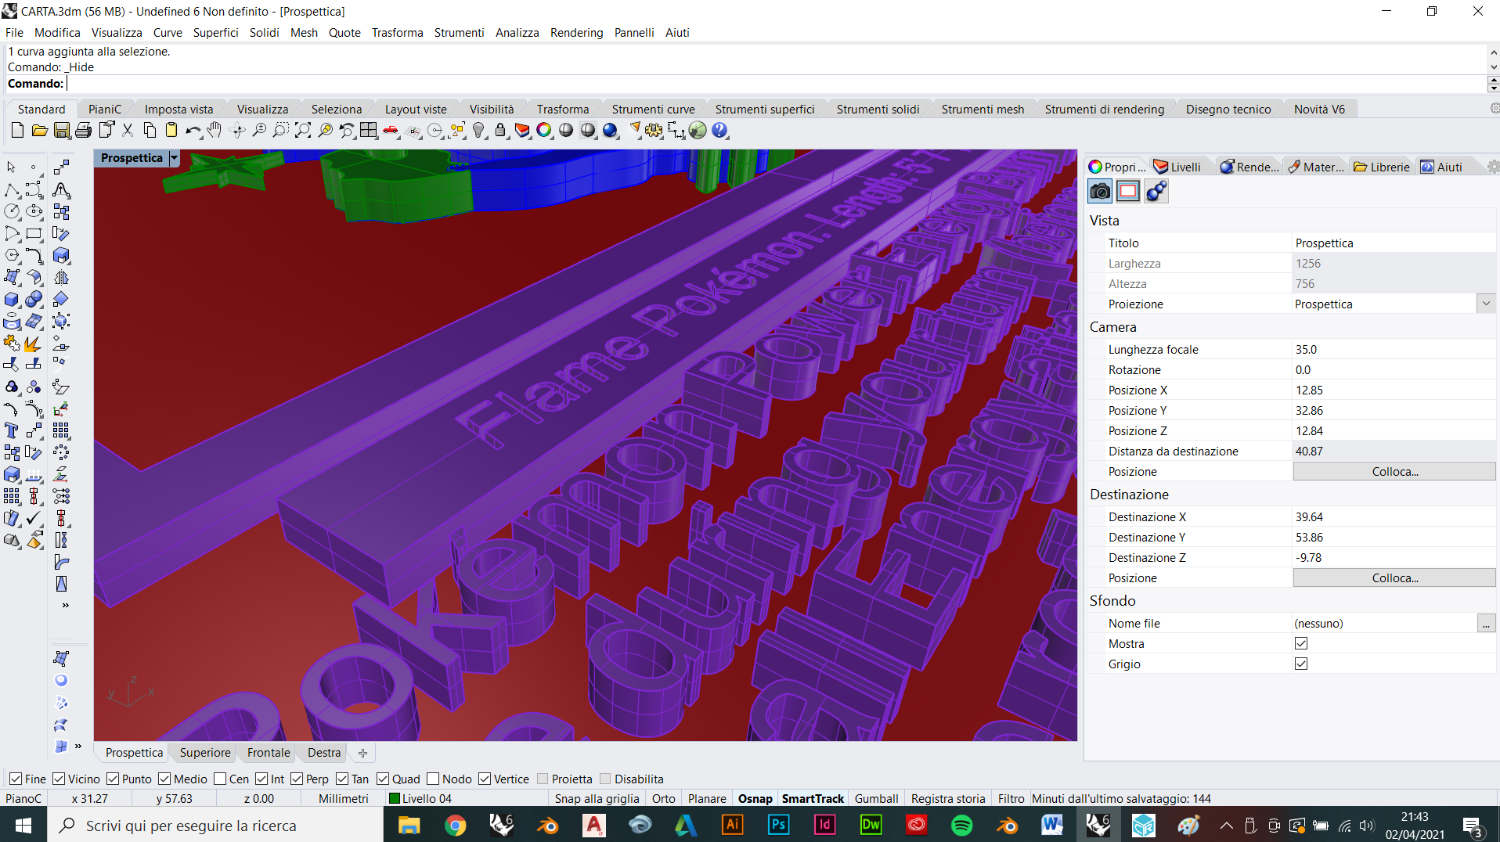The width and height of the screenshot is (1500, 842).
Task: Toggle the Punto osnap checkbox
Action: tap(113, 779)
